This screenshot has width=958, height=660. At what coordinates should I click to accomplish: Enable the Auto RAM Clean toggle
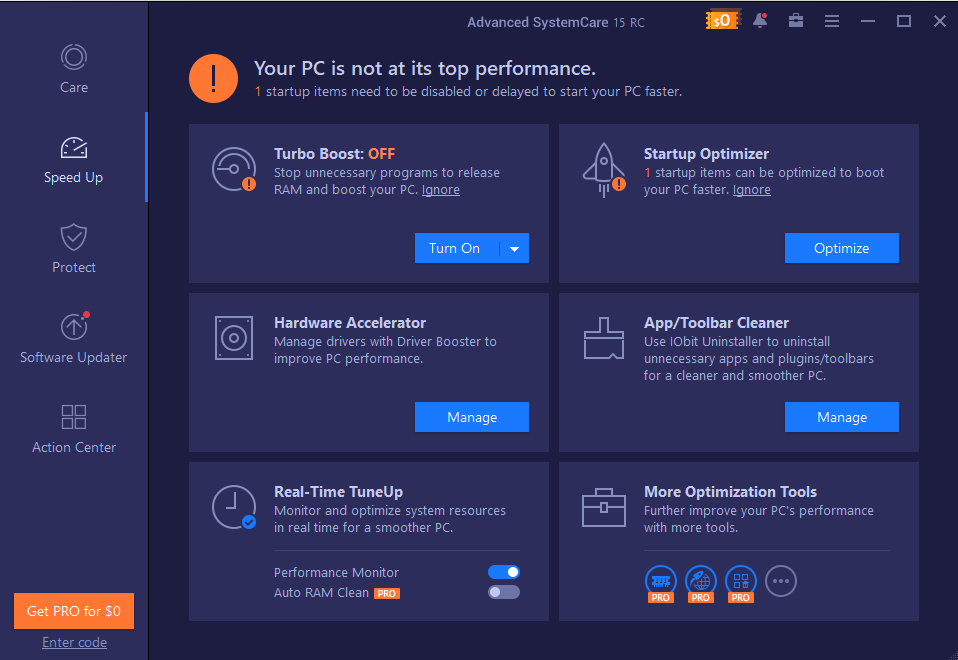click(504, 592)
